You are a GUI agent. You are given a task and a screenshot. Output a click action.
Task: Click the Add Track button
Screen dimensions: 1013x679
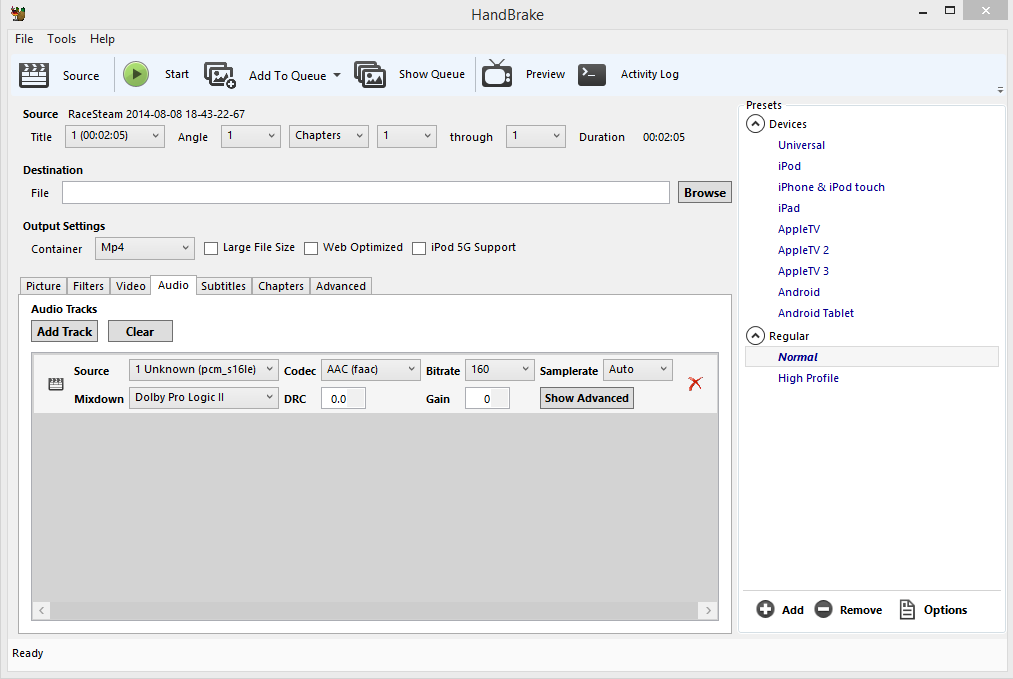pyautogui.click(x=65, y=331)
